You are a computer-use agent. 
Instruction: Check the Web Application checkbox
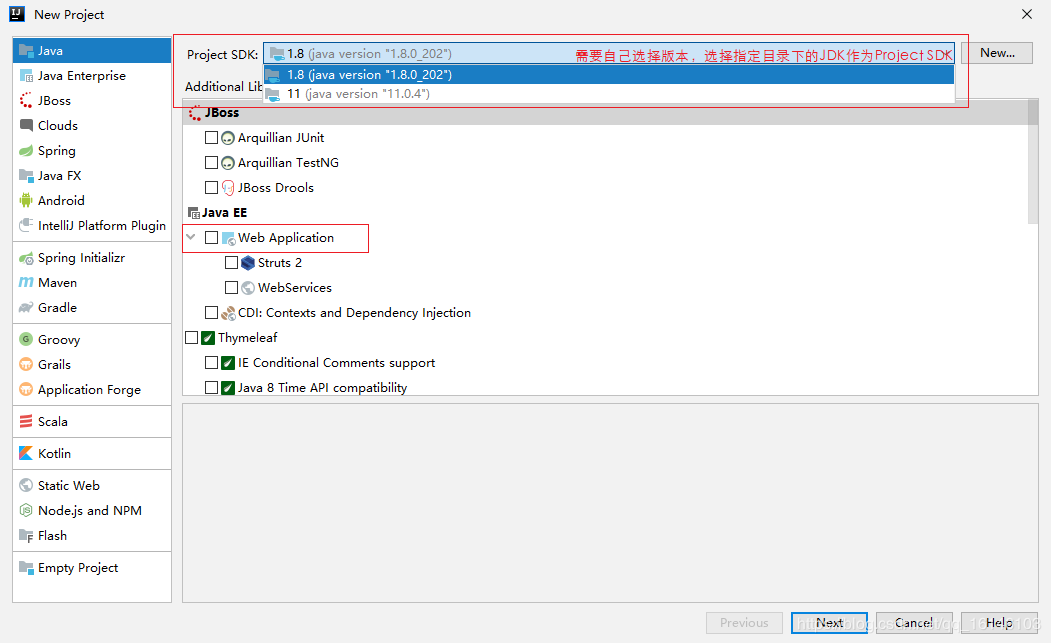coord(211,237)
